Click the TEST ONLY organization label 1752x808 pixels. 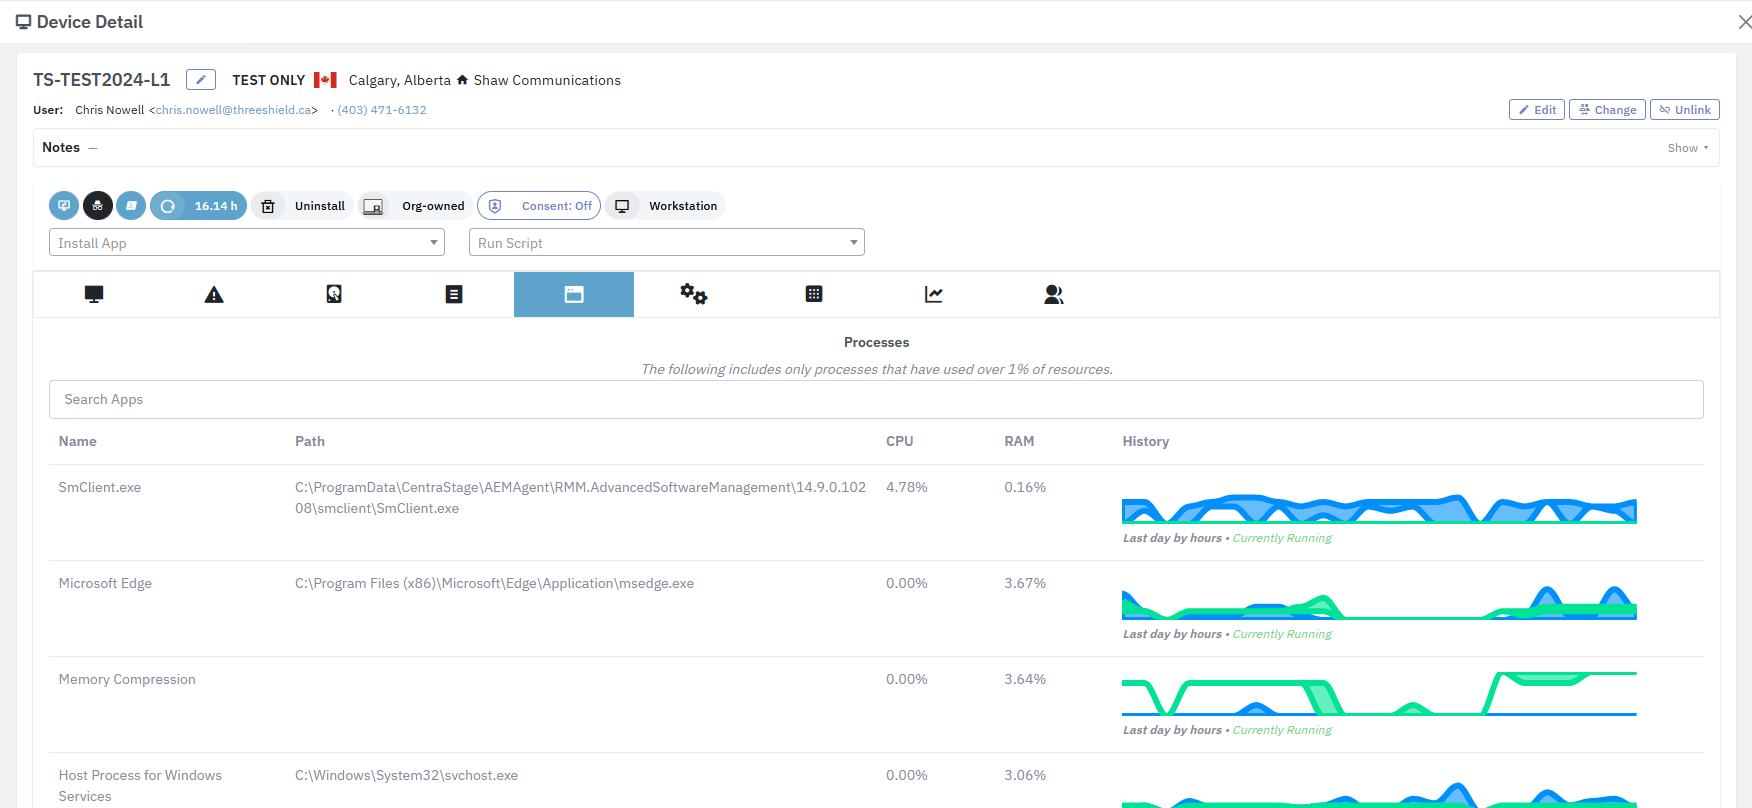pyautogui.click(x=269, y=80)
